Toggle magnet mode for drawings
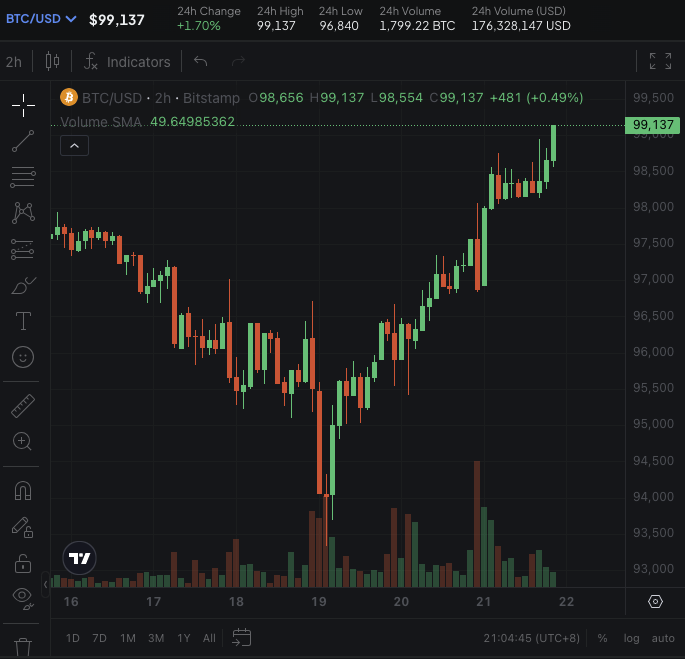Viewport: 685px width, 659px height. (x=23, y=491)
